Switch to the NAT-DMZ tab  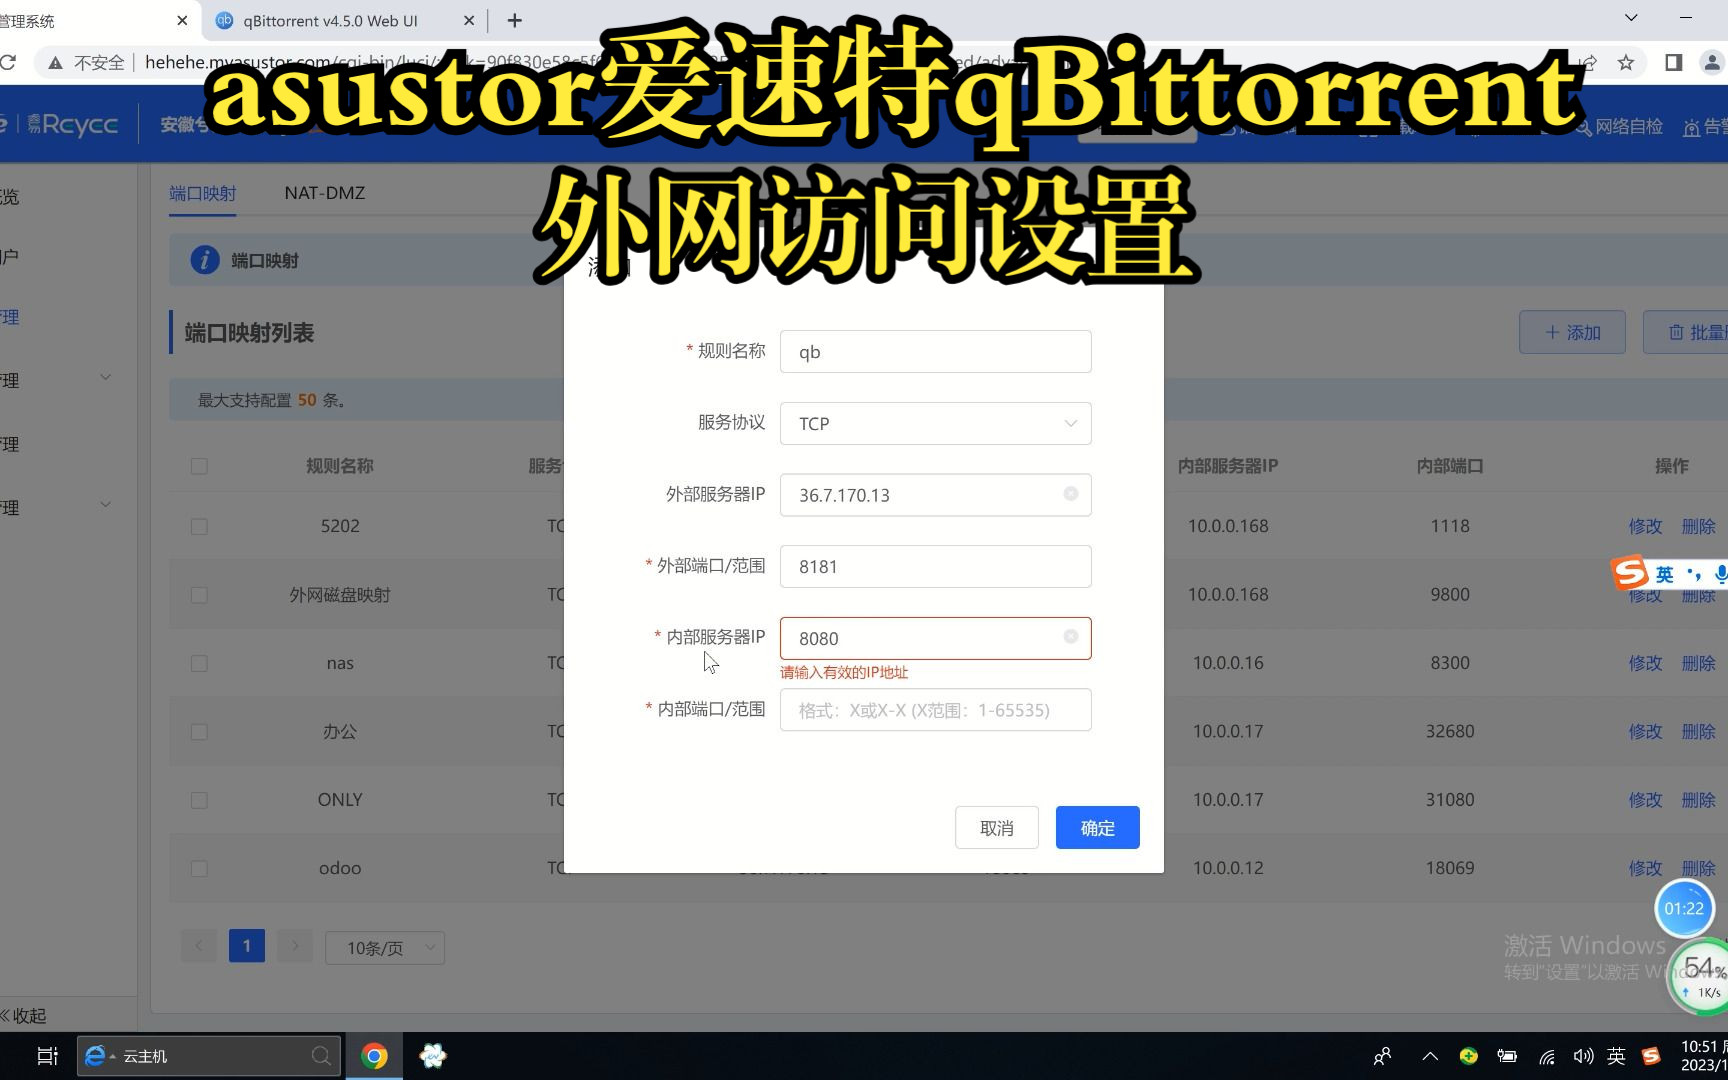(324, 193)
